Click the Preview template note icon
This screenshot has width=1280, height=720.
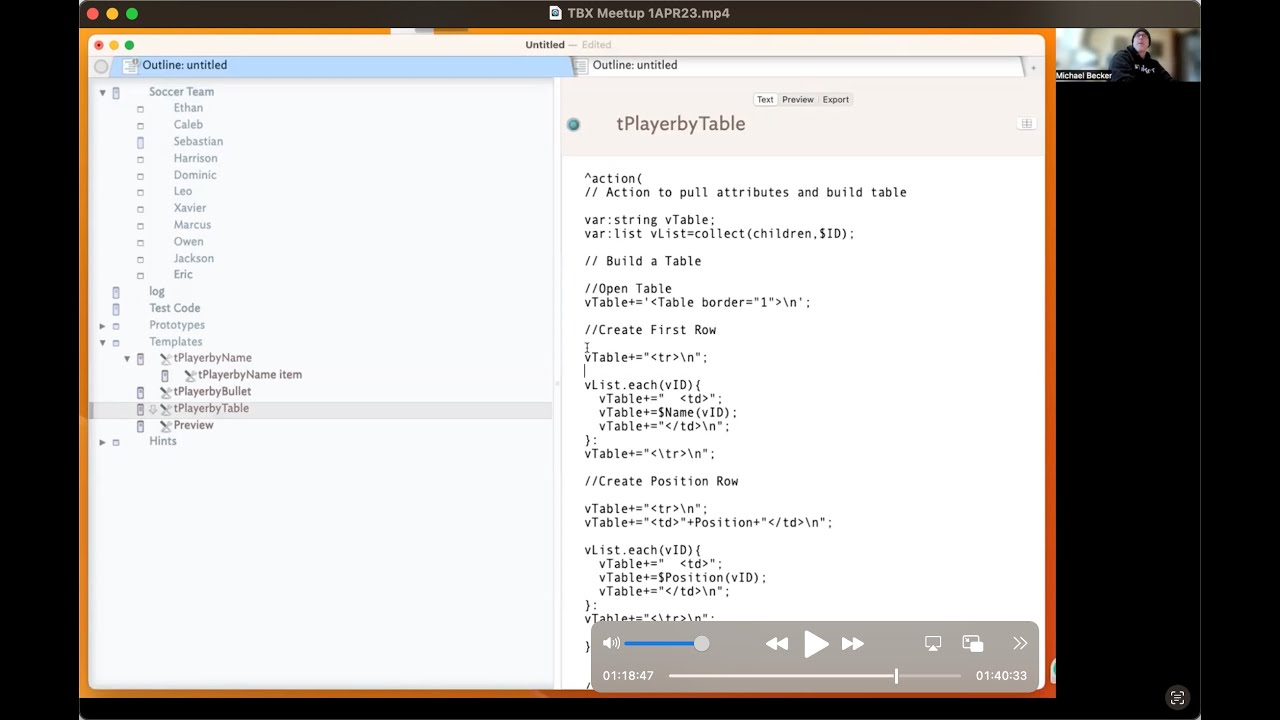[x=140, y=425]
